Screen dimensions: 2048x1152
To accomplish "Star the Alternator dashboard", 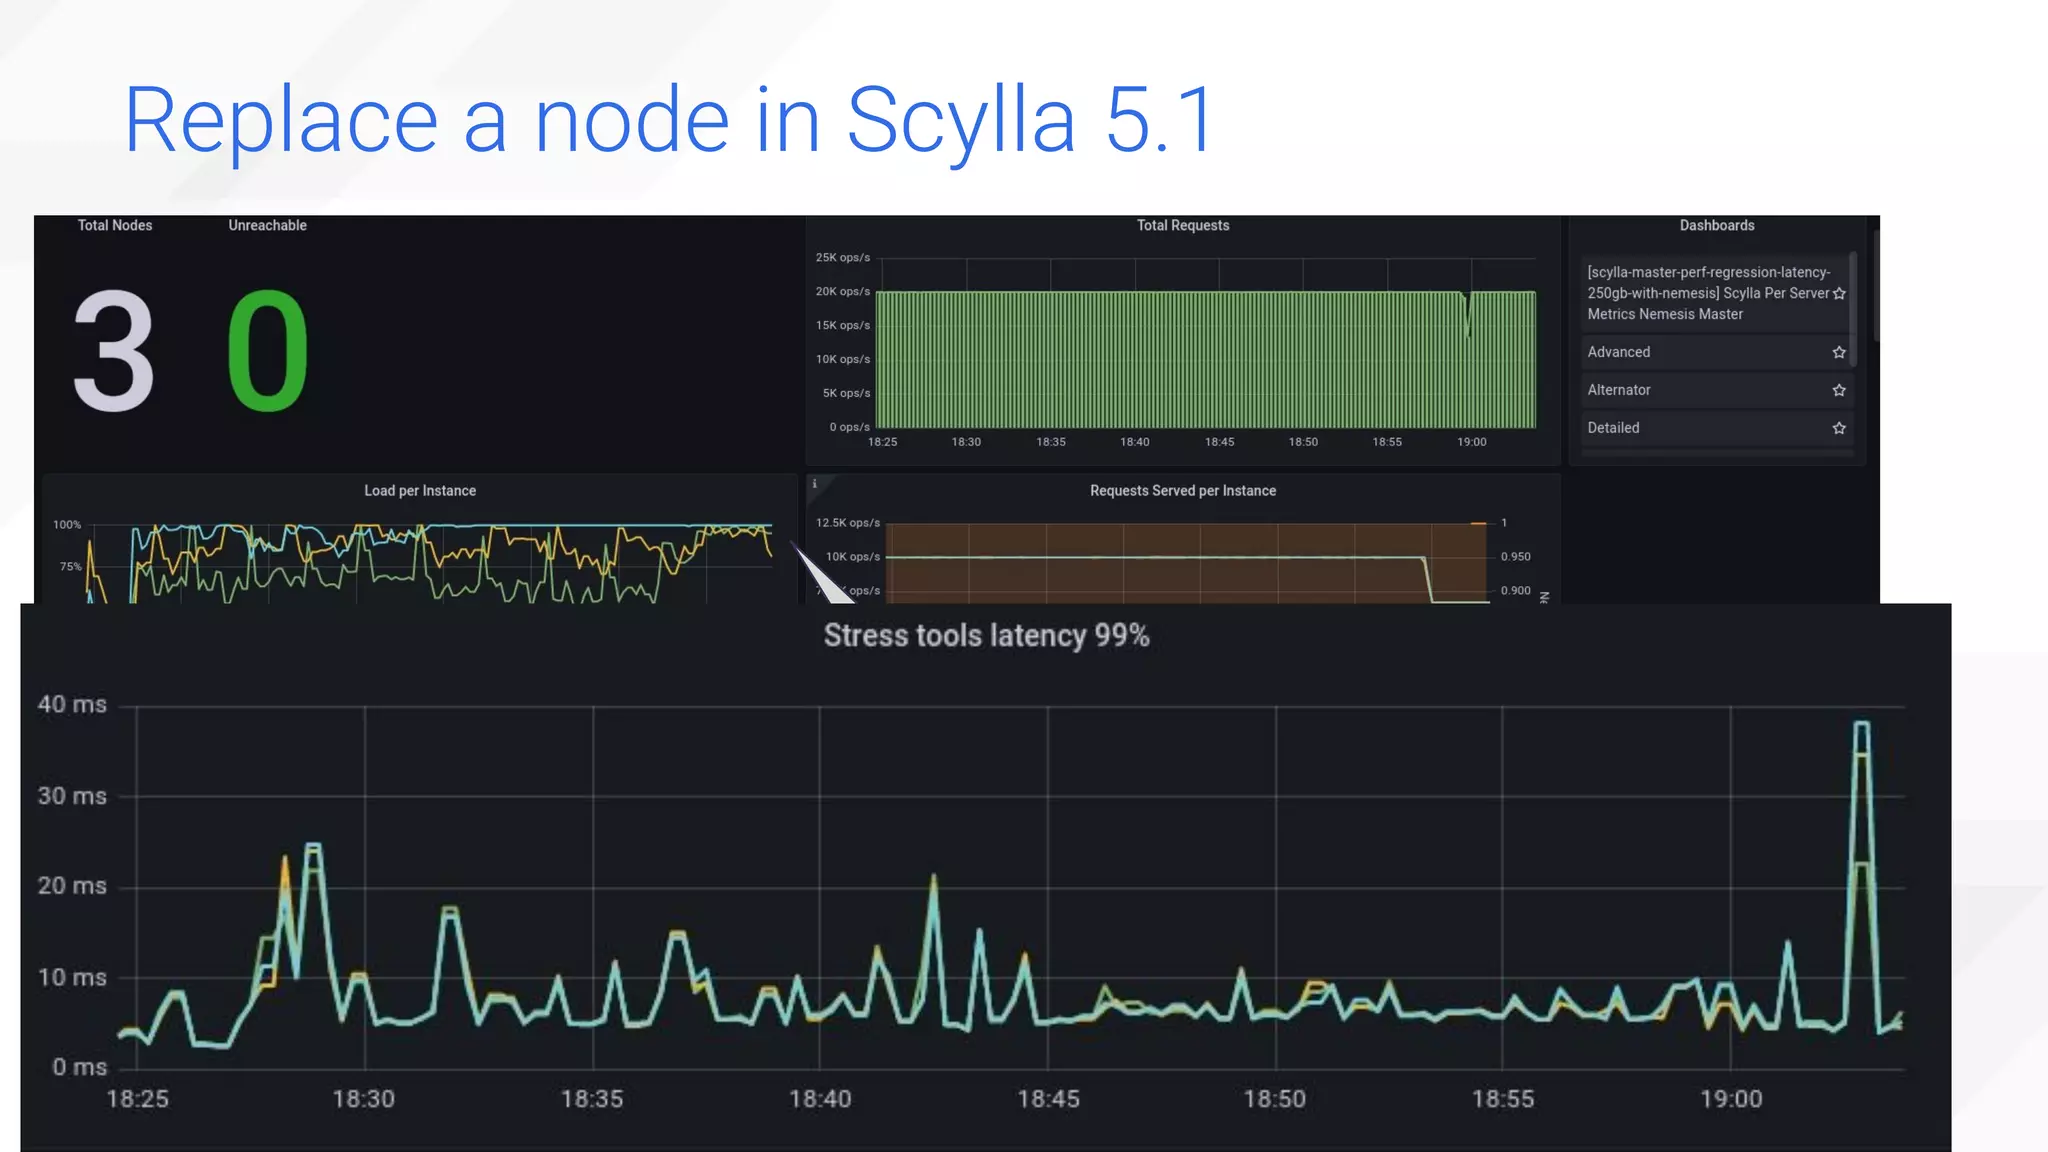I will point(1838,390).
